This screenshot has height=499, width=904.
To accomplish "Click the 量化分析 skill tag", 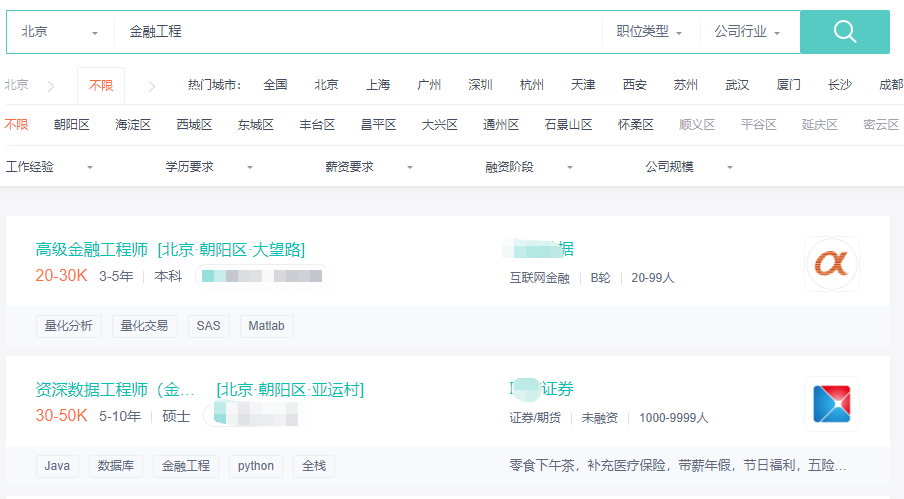I will click(68, 326).
